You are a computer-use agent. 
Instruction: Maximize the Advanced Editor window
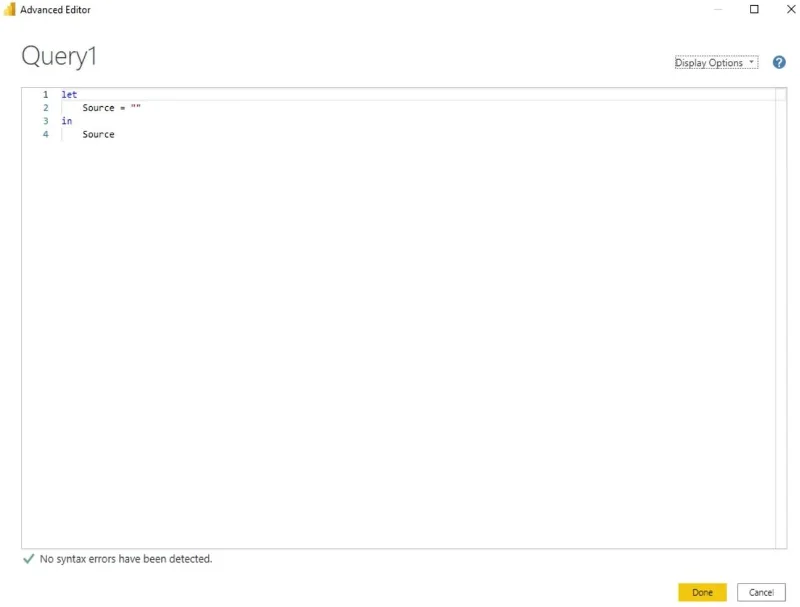pos(754,9)
